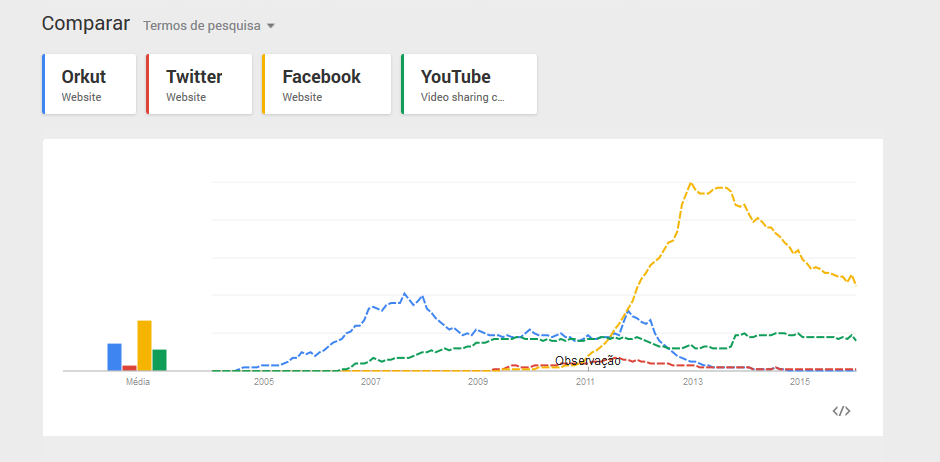Click the 2013 year label on axis
The height and width of the screenshot is (462, 940).
[x=692, y=382]
